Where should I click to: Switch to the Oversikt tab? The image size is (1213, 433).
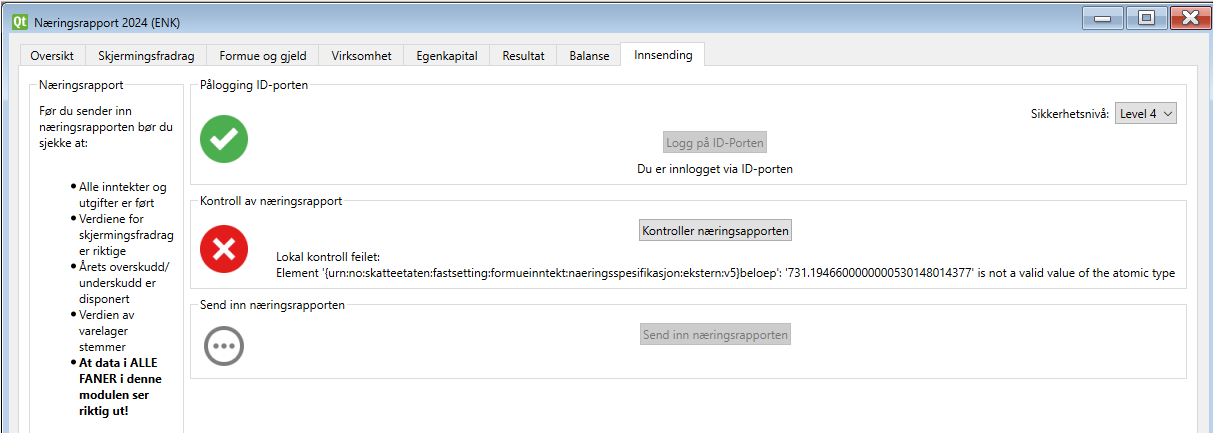[x=52, y=56]
